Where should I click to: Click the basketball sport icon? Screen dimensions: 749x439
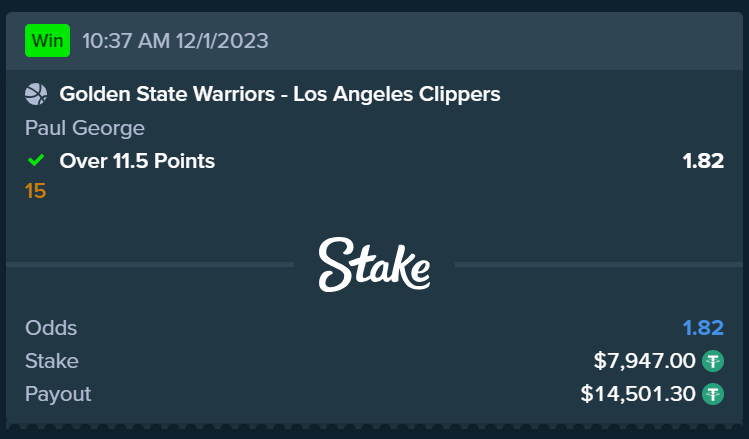tap(36, 95)
